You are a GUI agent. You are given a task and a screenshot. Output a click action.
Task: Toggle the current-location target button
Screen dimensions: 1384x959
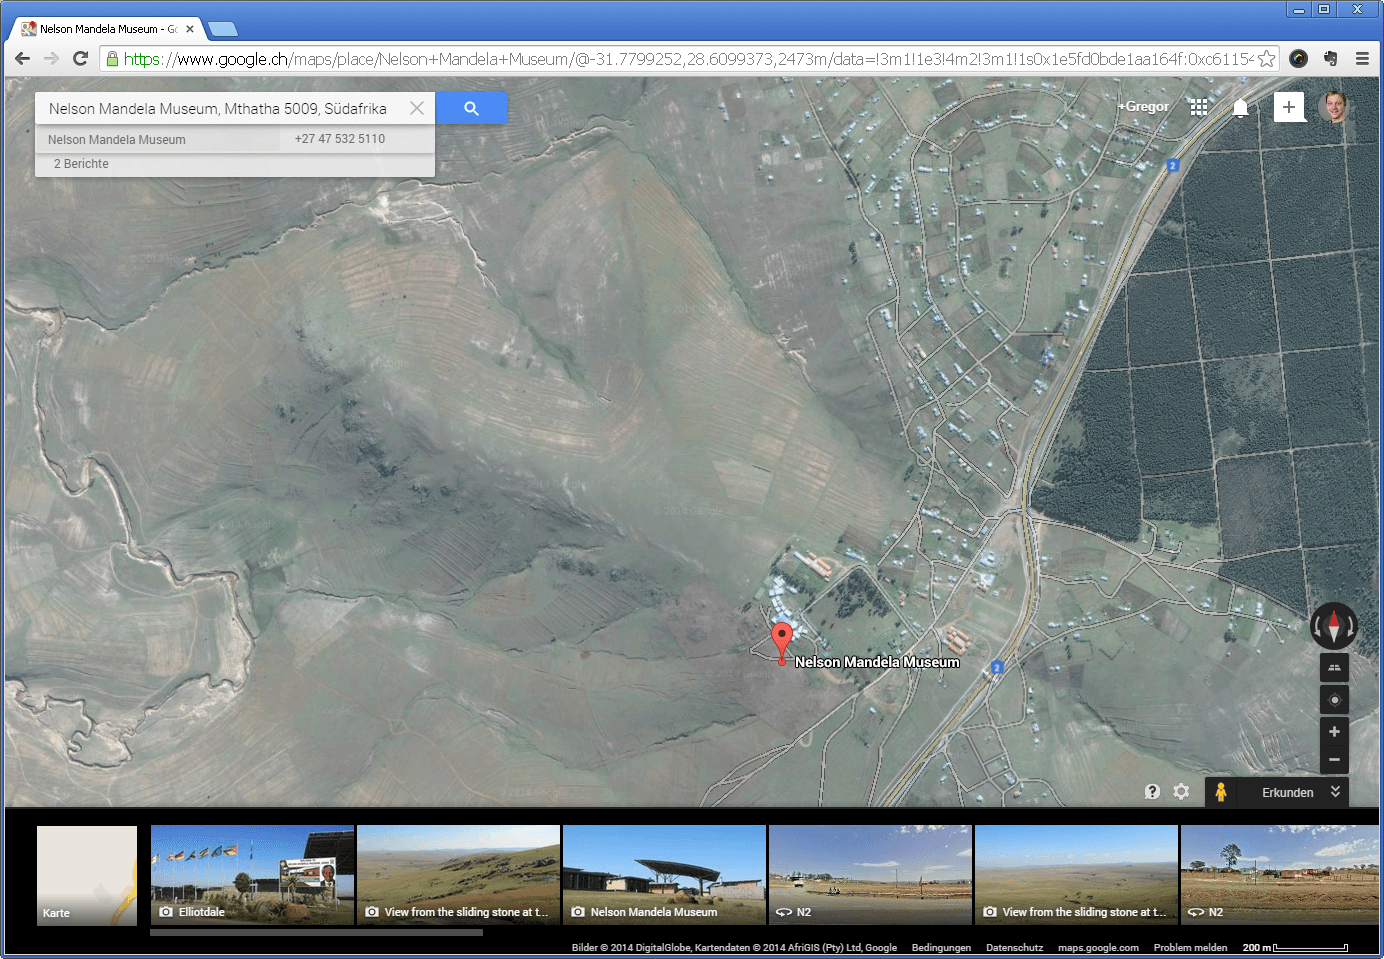[x=1334, y=699]
